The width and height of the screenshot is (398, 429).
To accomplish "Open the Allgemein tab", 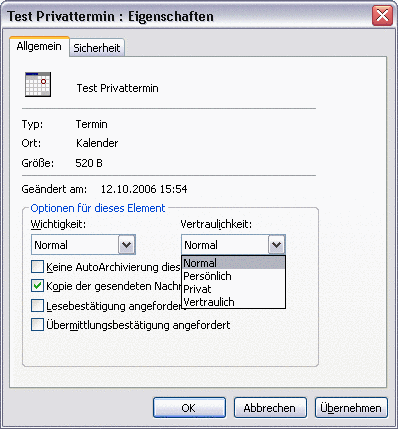I will 39,46.
